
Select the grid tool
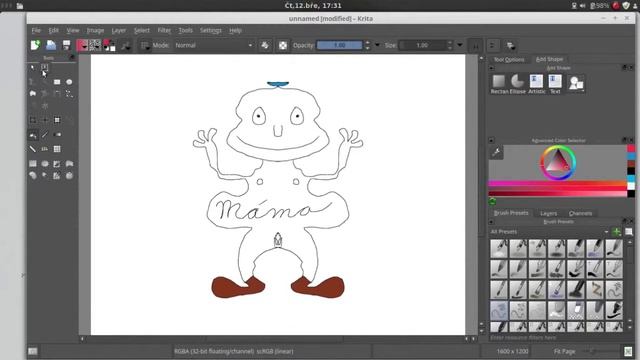[x=57, y=149]
